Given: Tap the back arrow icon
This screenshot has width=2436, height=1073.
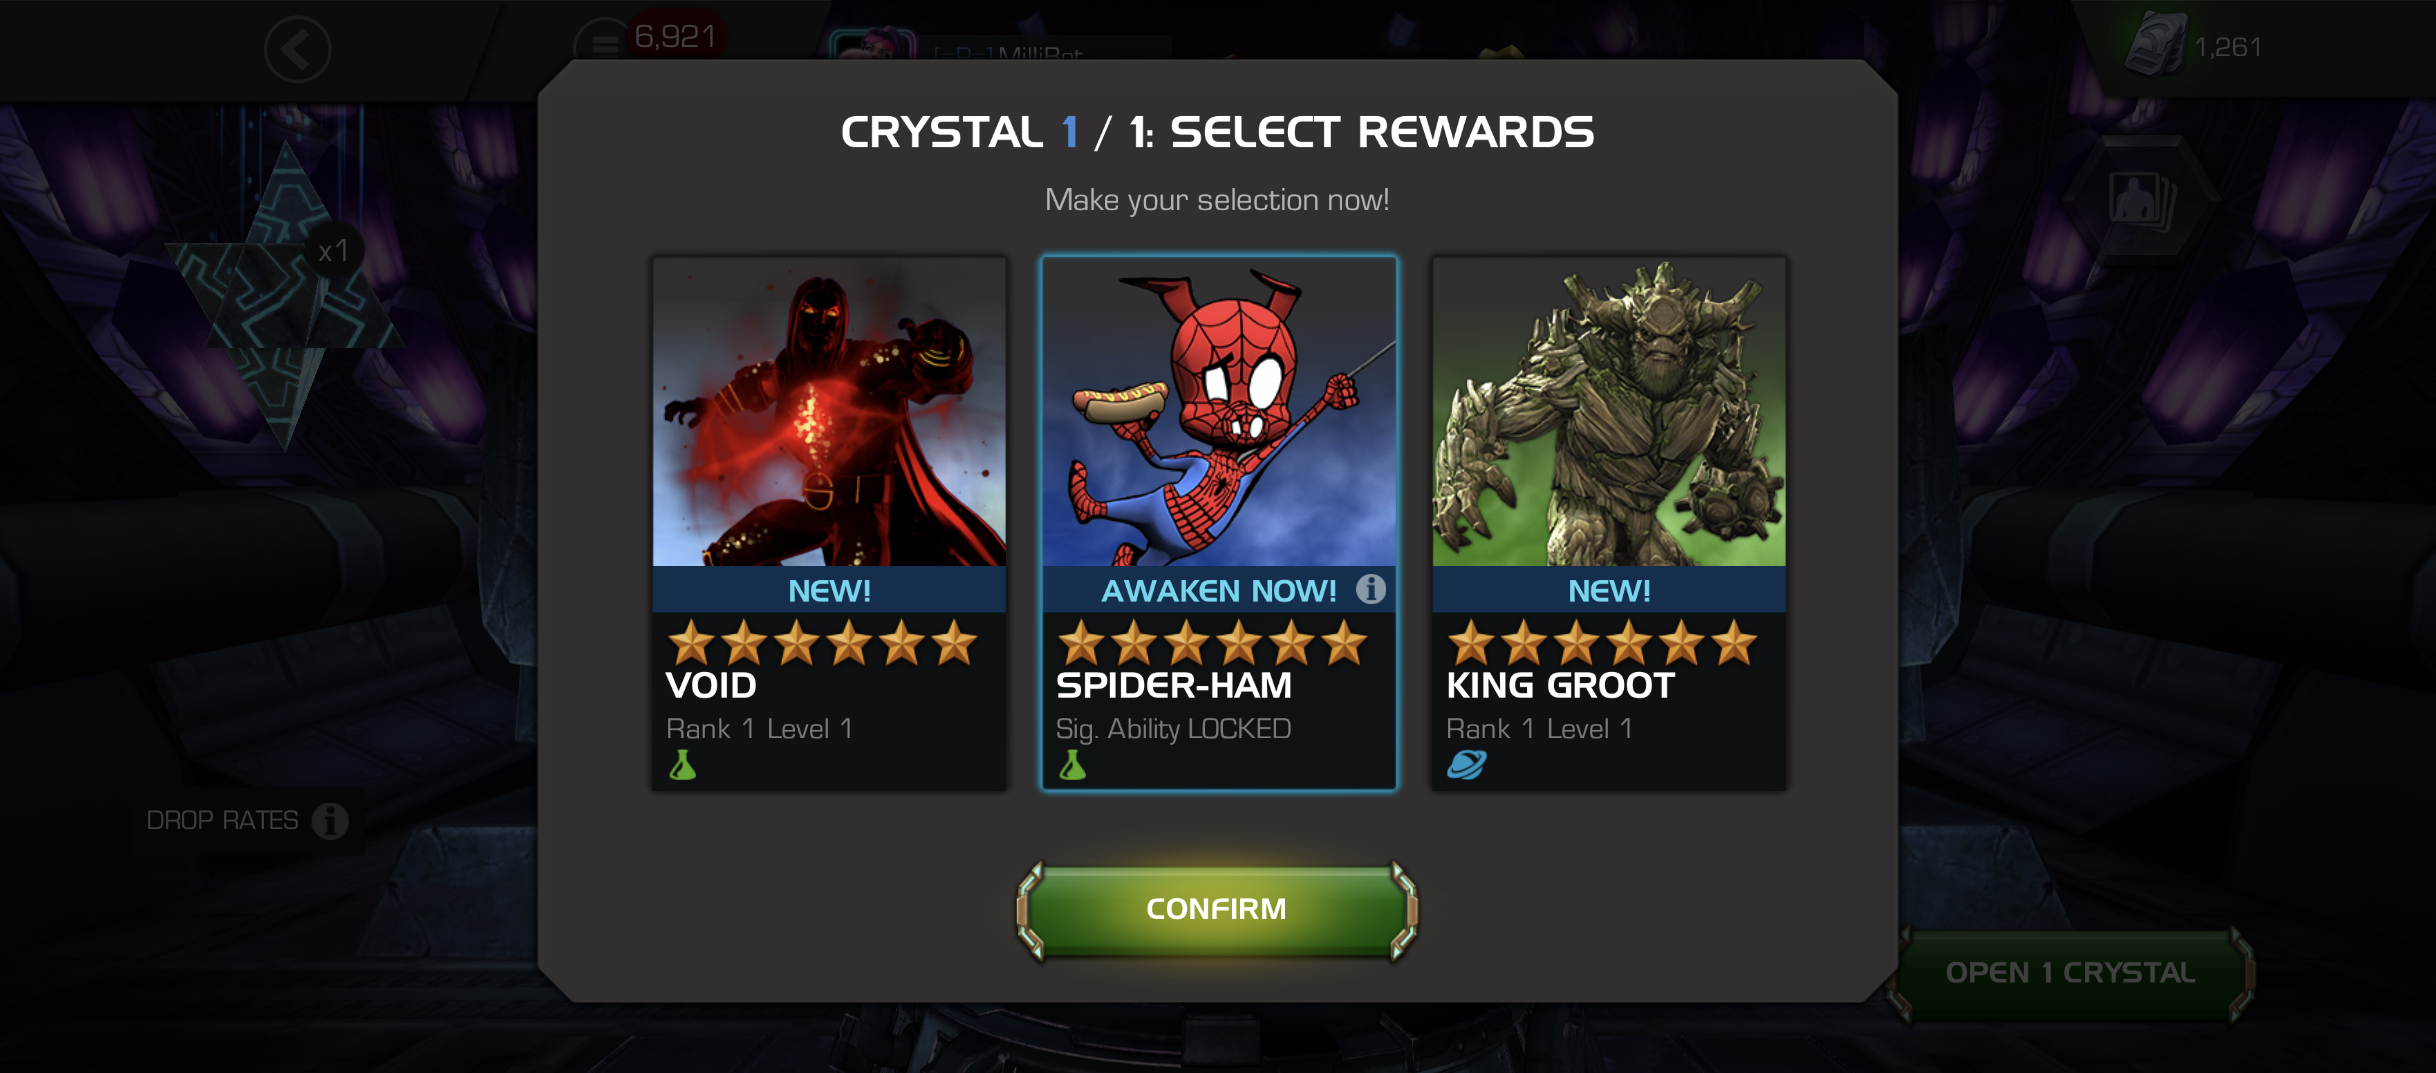Looking at the screenshot, I should 298,49.
